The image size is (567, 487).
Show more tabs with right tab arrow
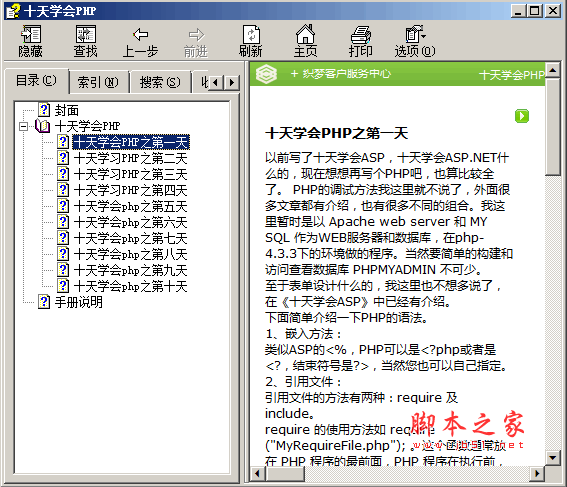(x=232, y=83)
